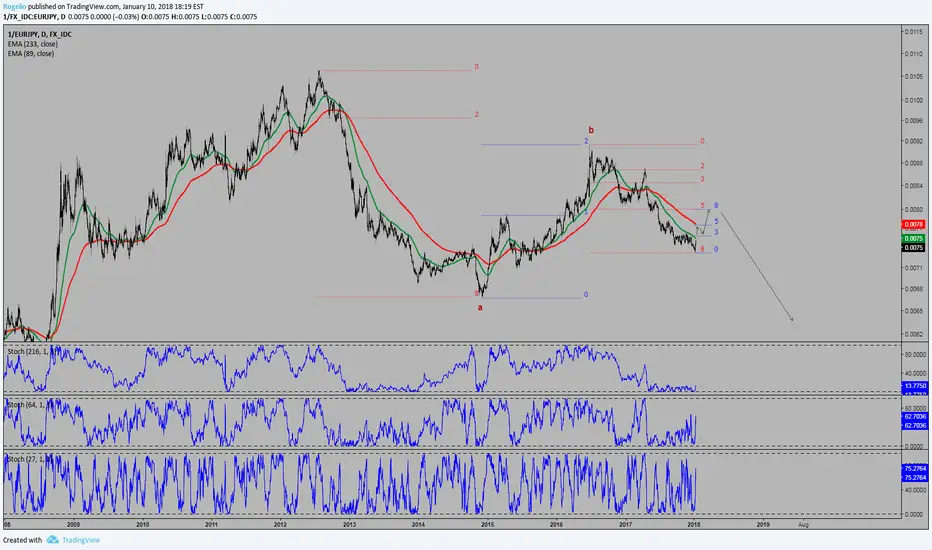Click the 2009 year label on time axis
Image resolution: width=932 pixels, height=550 pixels.
pos(73,524)
